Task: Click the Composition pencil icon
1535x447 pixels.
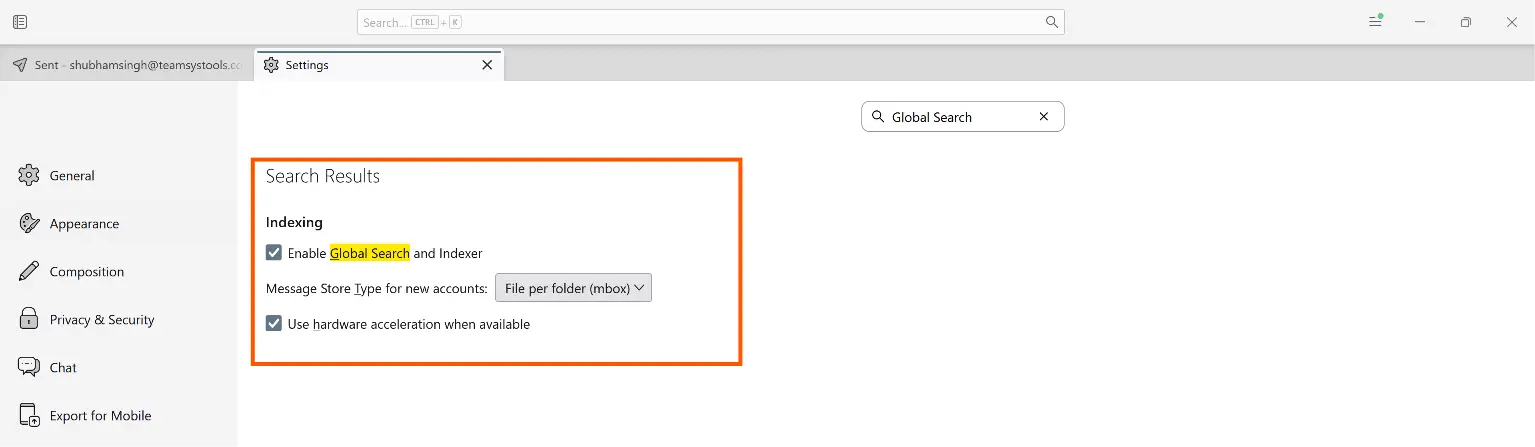Action: click(x=29, y=271)
